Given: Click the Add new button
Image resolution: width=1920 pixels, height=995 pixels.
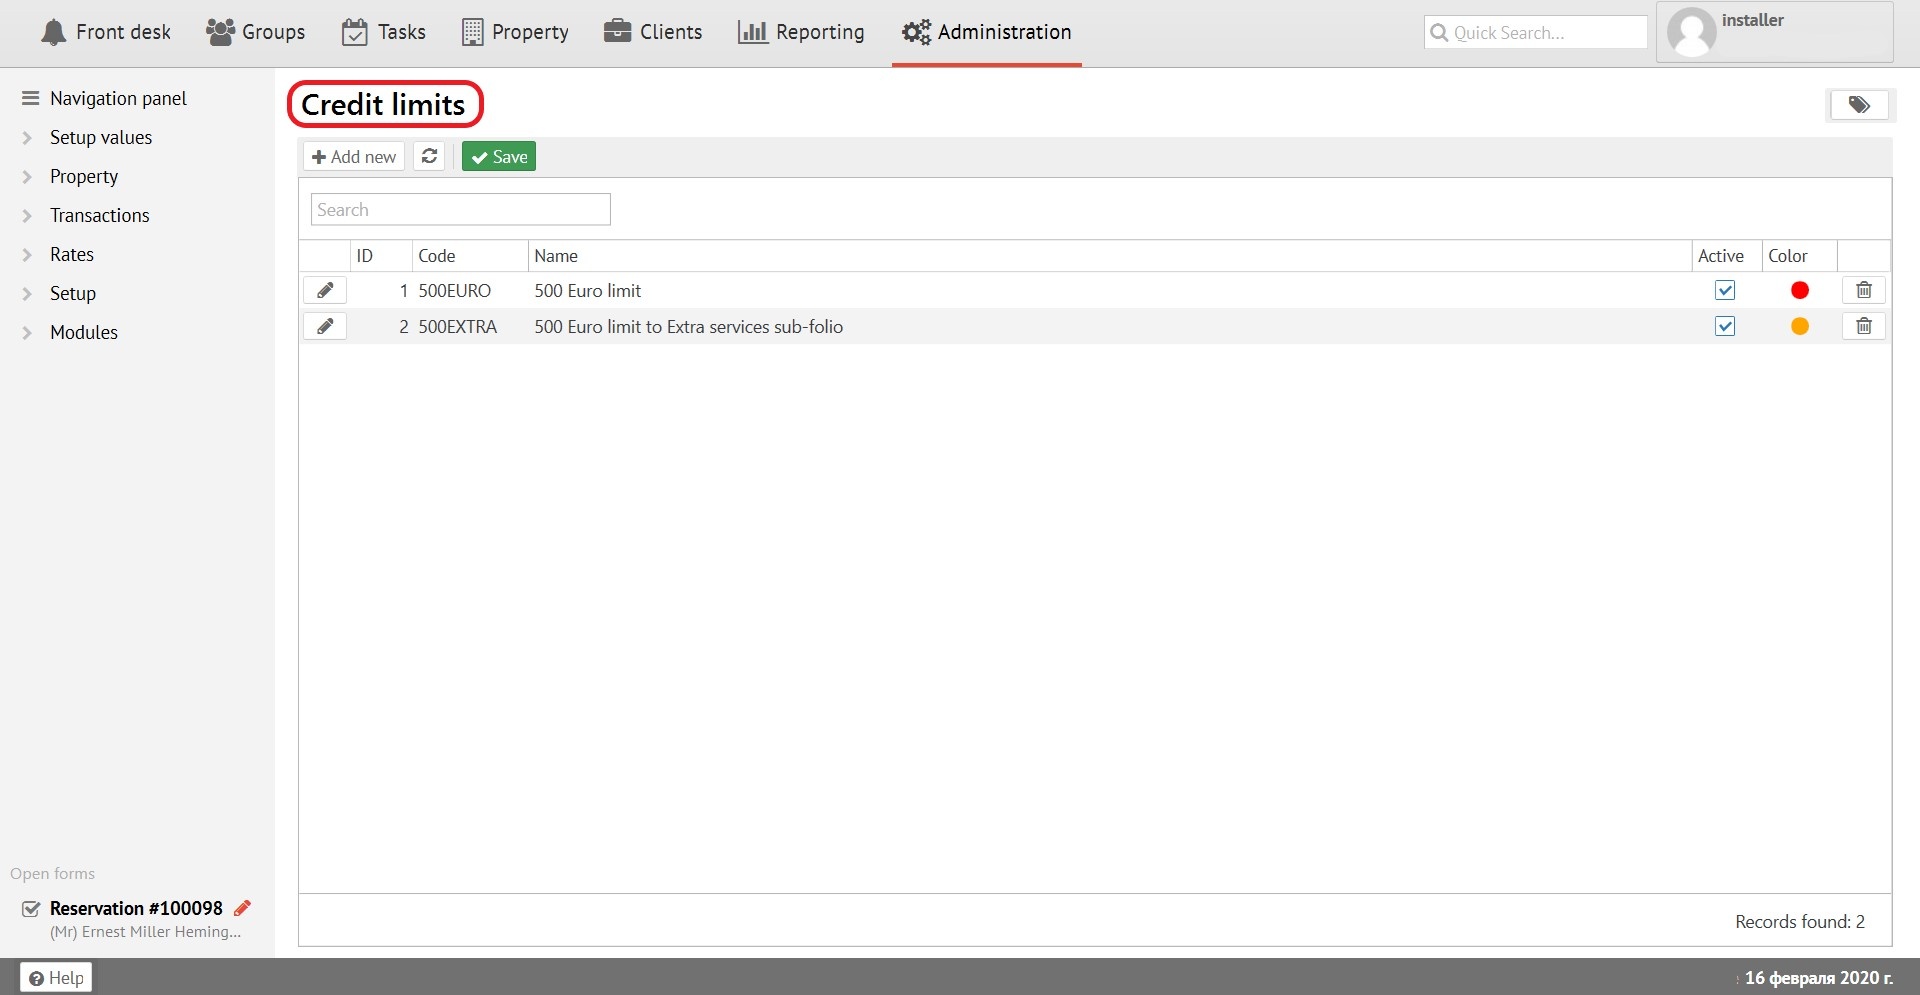Looking at the screenshot, I should click(354, 156).
